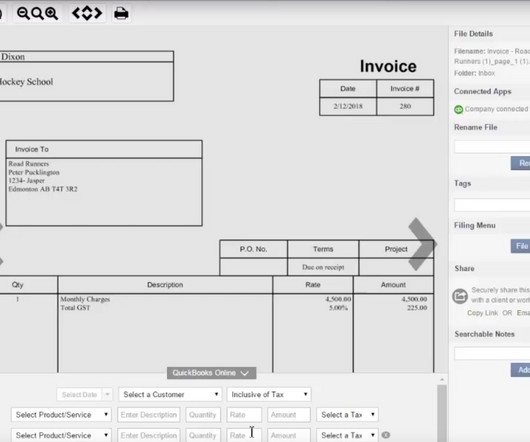
Task: Open the first Select Product/Service dropdown
Action: [61, 415]
